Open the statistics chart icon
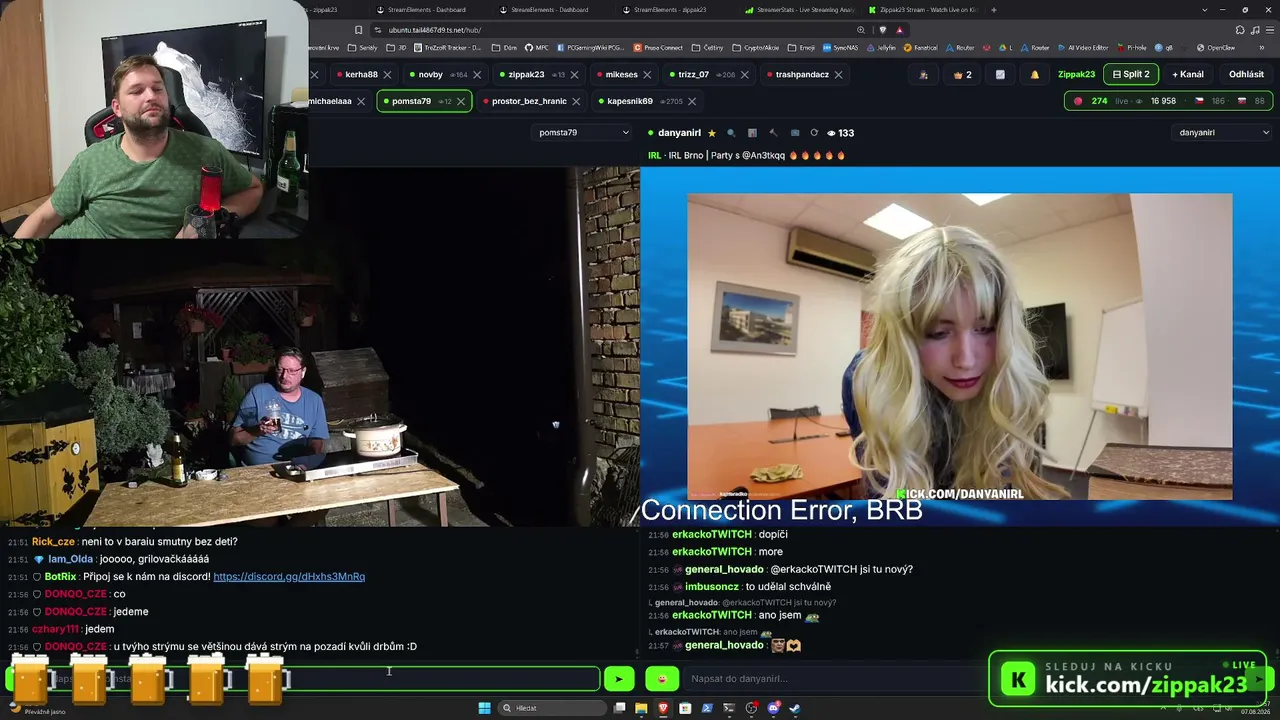1280x720 pixels. [x=1000, y=75]
